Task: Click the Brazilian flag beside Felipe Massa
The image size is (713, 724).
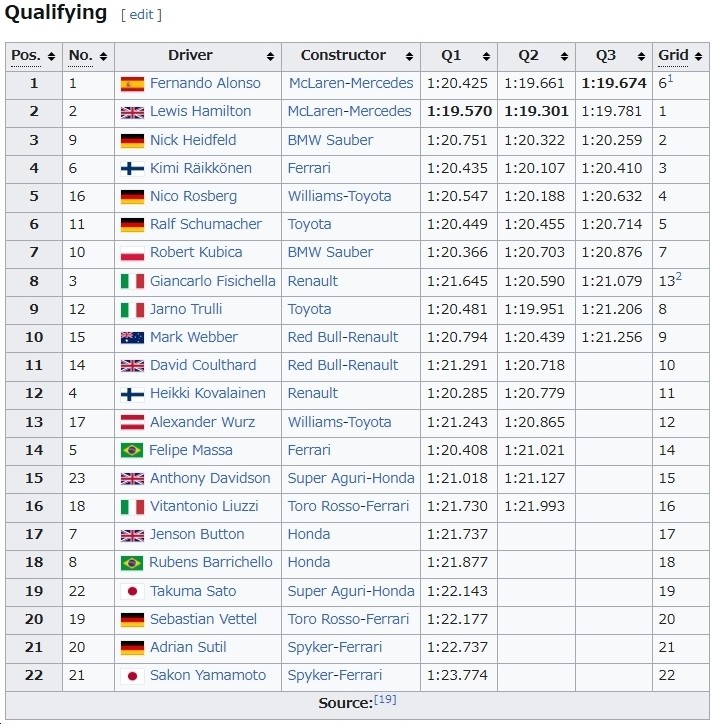Action: tap(132, 450)
